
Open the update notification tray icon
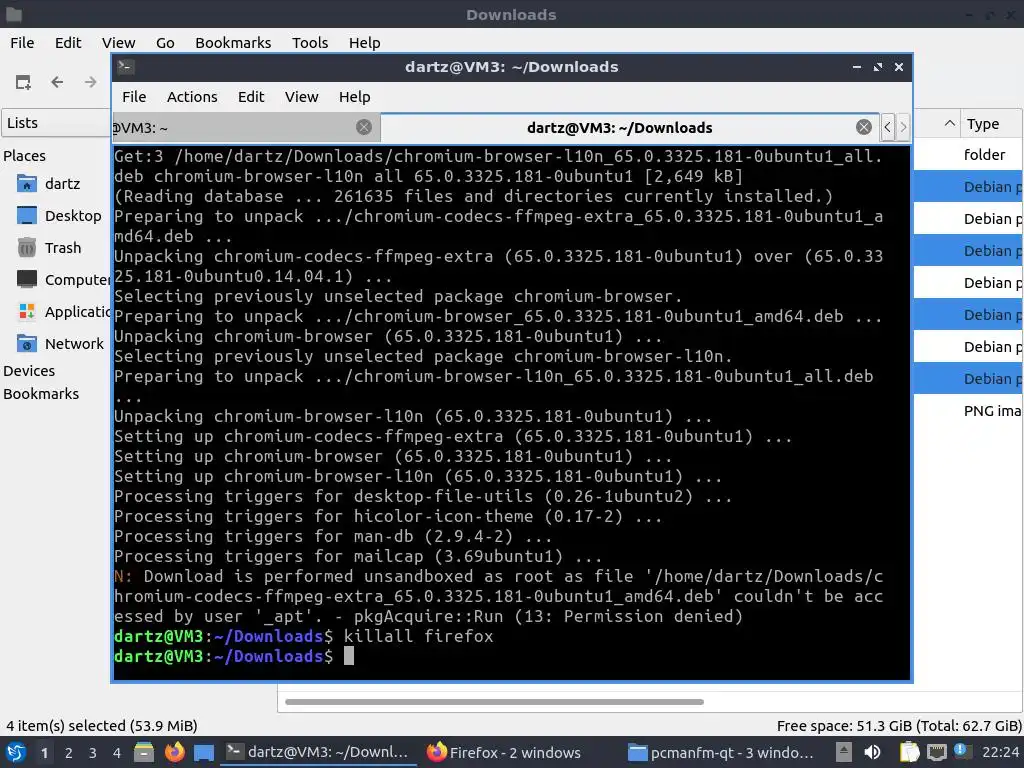point(962,751)
